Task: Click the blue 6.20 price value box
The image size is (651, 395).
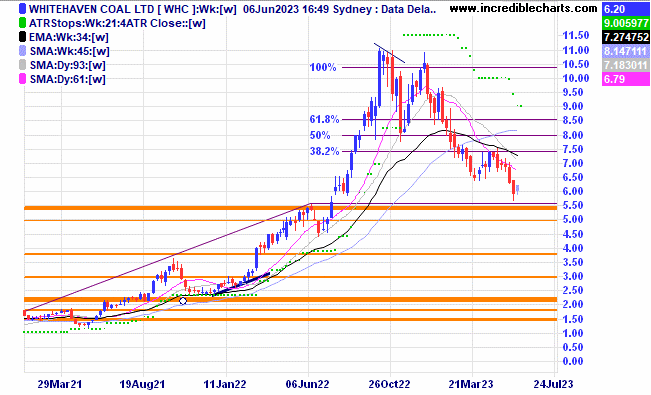Action: coord(626,9)
